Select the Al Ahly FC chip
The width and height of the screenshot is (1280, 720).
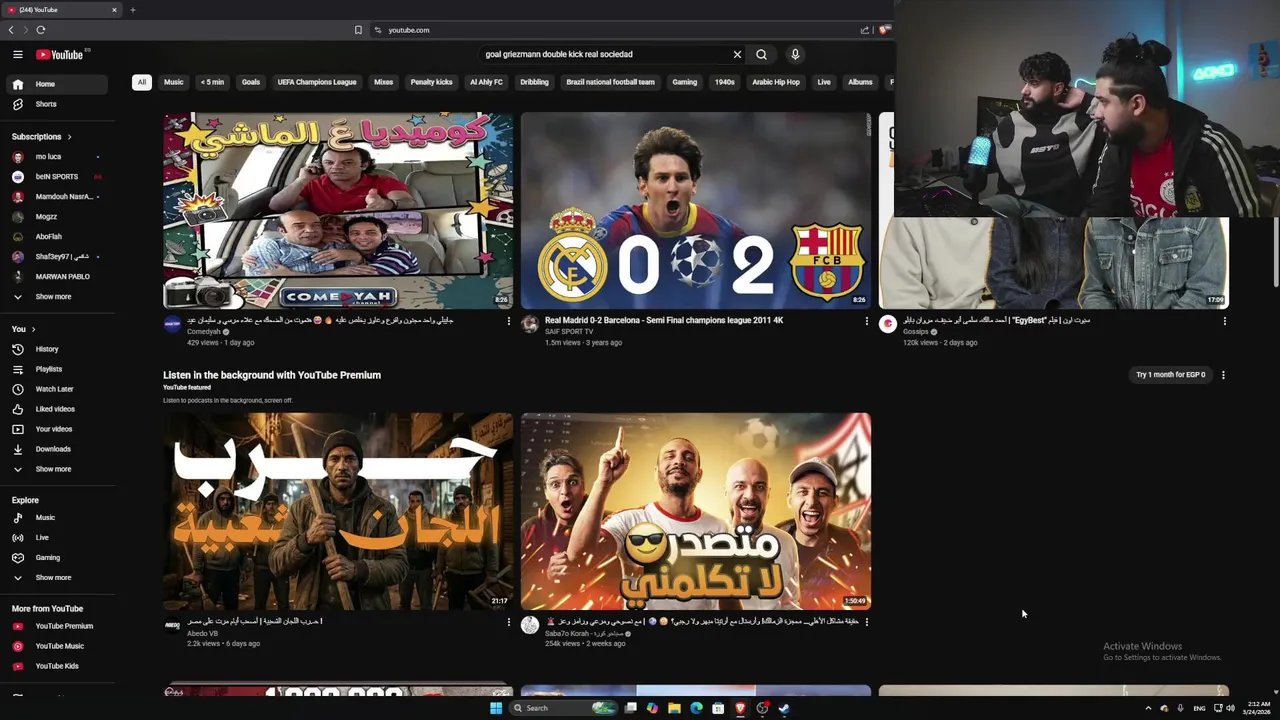486,82
